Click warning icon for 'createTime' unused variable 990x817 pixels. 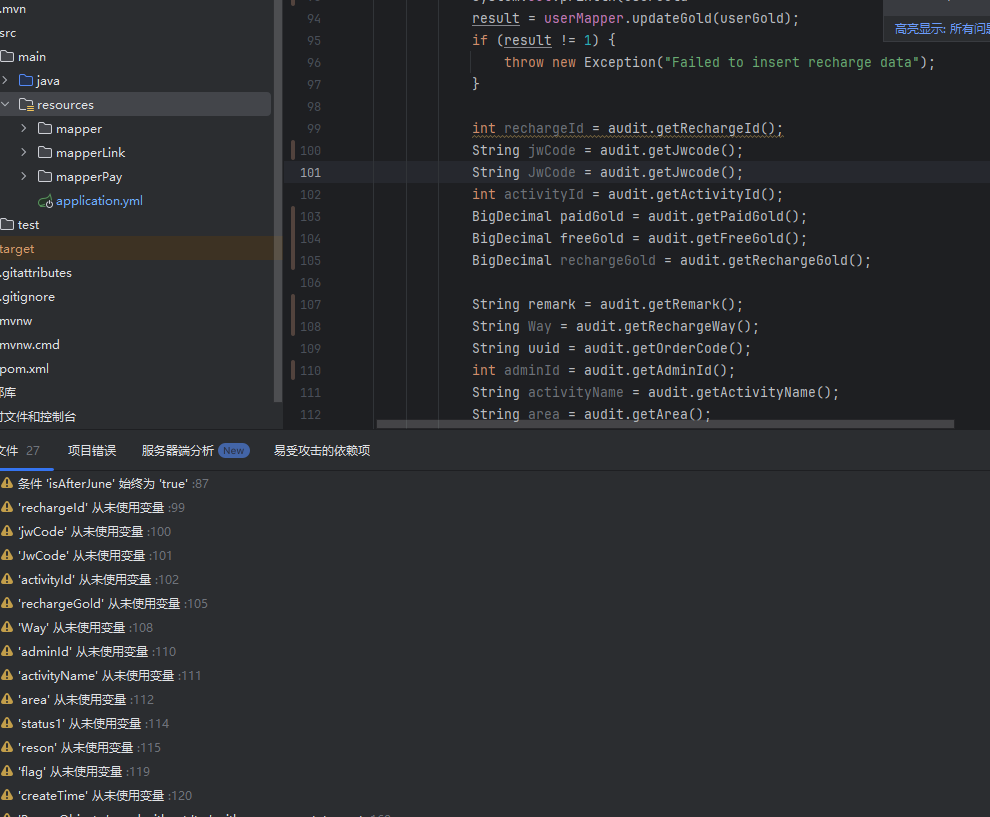pos(7,795)
